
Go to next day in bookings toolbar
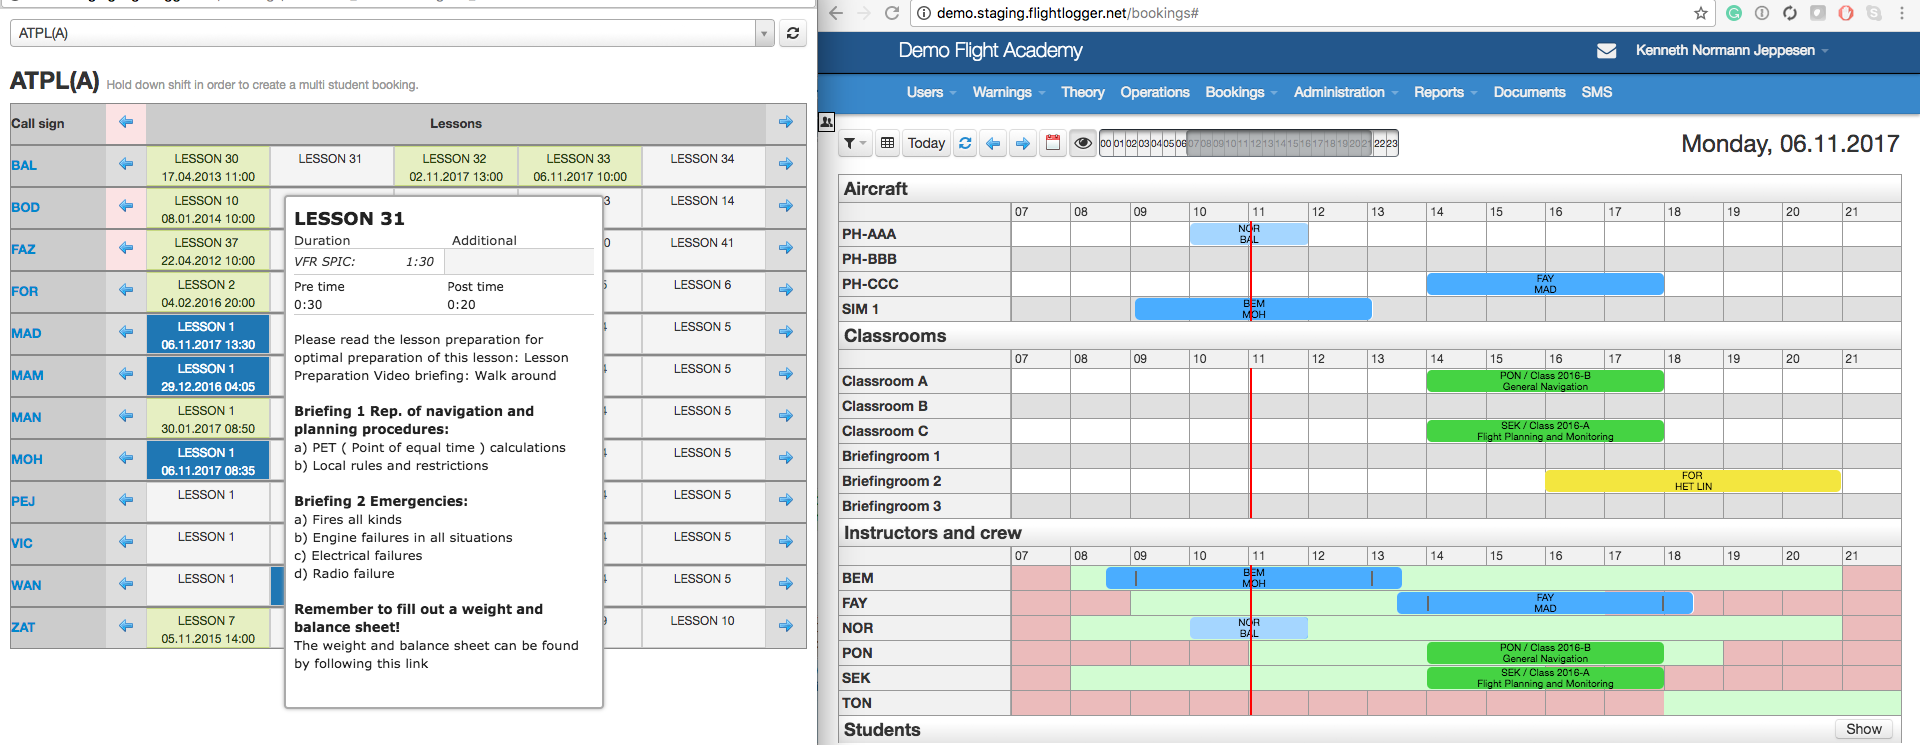(x=1022, y=143)
